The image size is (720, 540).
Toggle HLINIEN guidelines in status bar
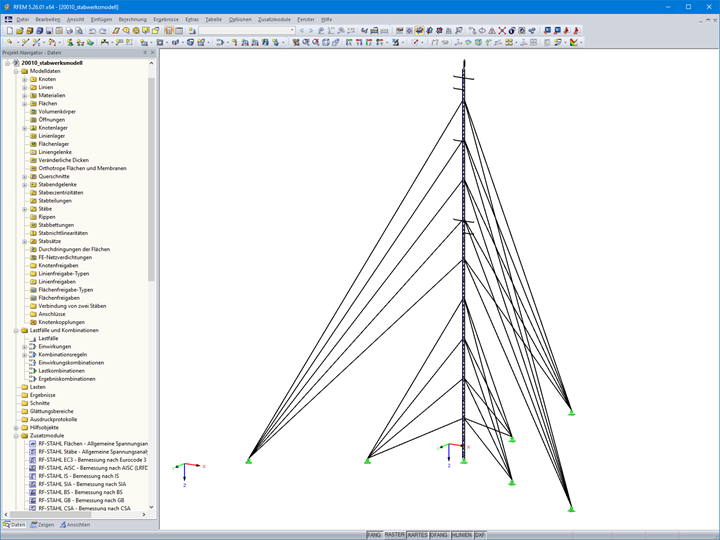(x=461, y=535)
